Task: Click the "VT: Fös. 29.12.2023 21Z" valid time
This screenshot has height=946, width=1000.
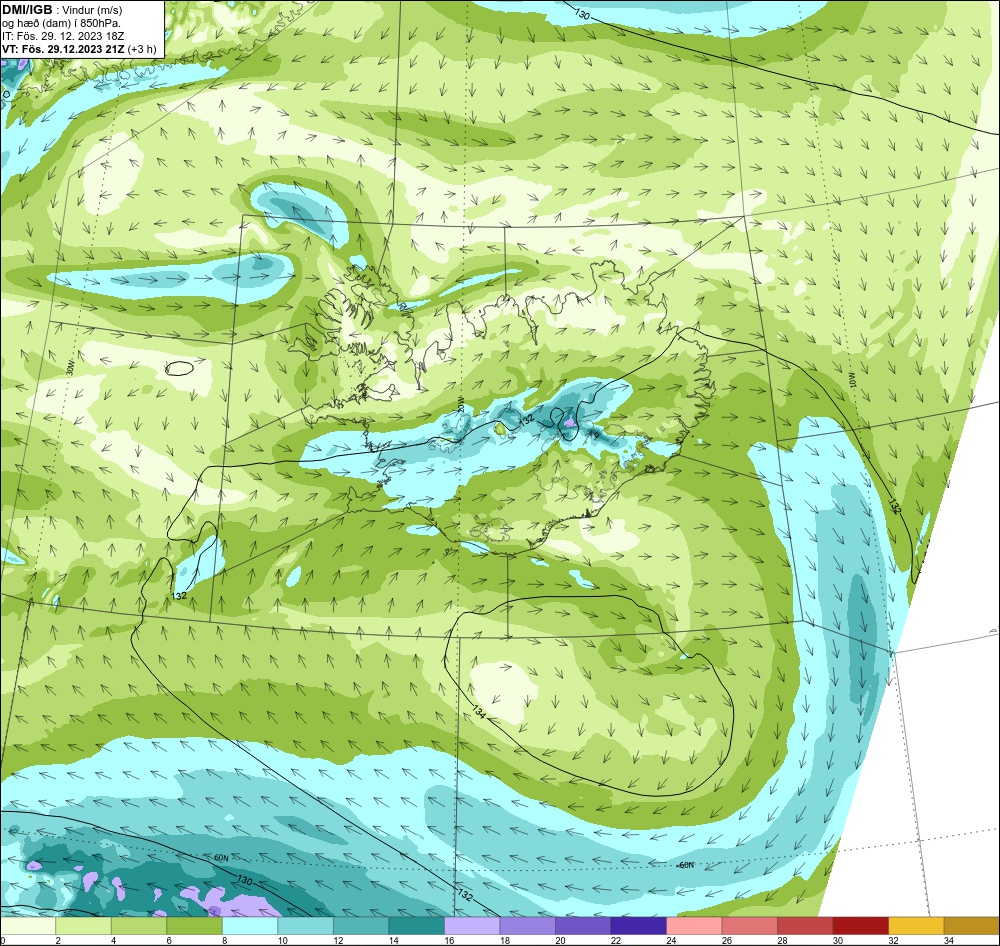Action: pos(63,49)
